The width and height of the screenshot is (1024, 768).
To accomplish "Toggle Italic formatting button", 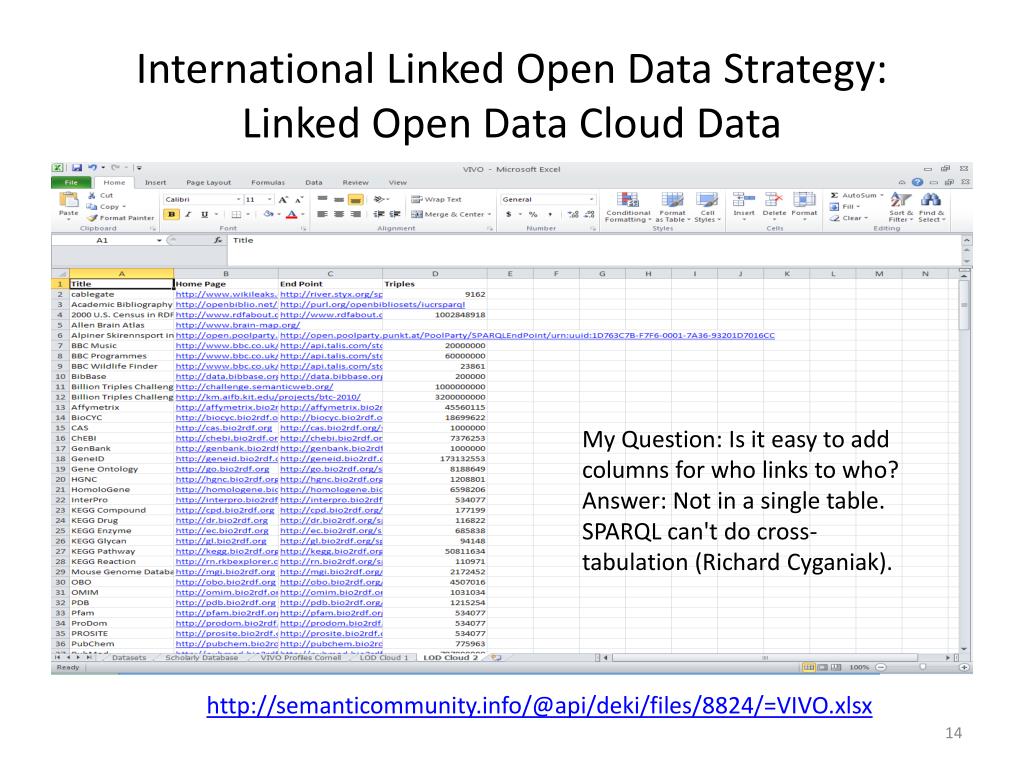I will click(188, 214).
